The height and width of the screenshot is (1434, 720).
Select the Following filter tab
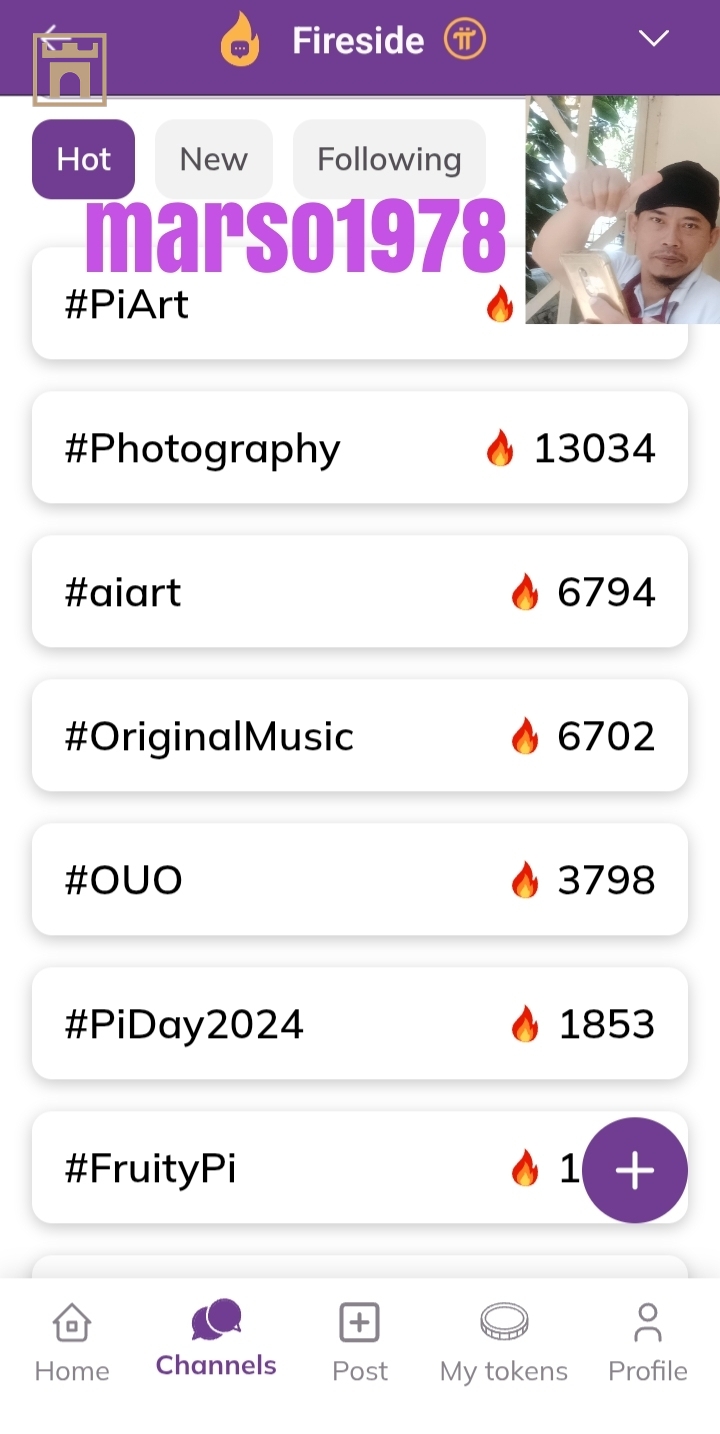coord(389,159)
